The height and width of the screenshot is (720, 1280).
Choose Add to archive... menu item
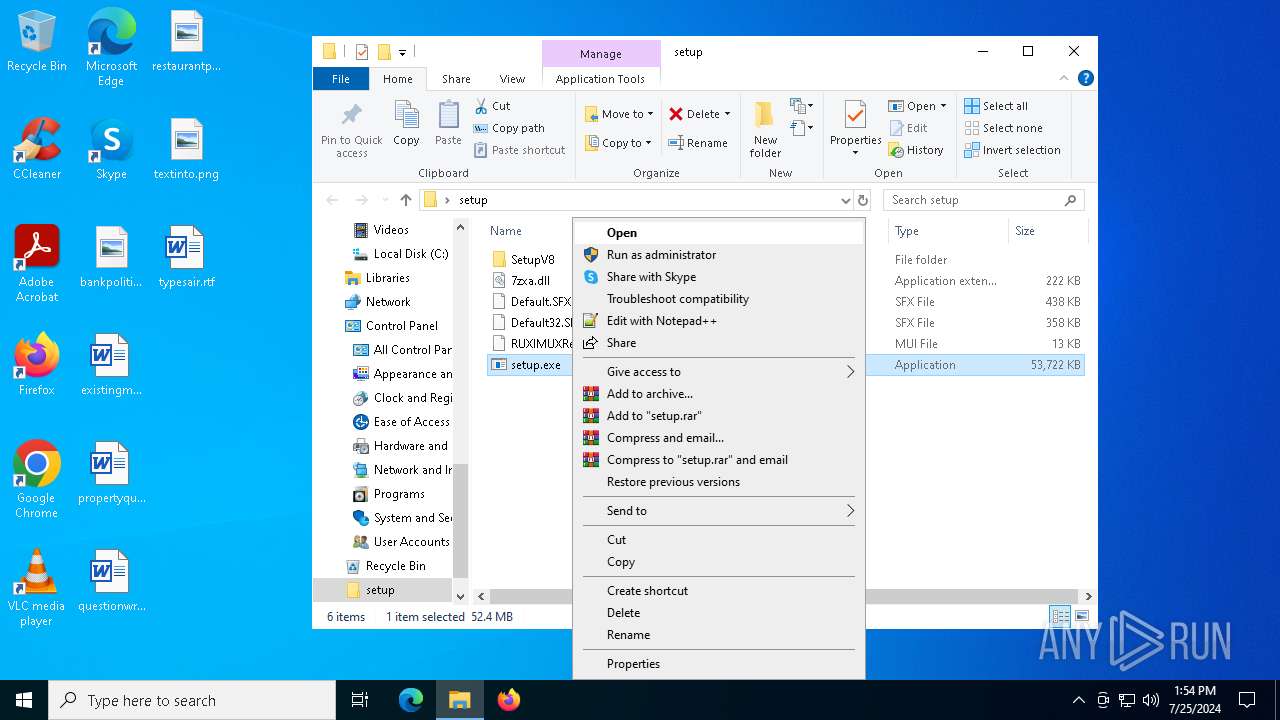click(x=718, y=394)
